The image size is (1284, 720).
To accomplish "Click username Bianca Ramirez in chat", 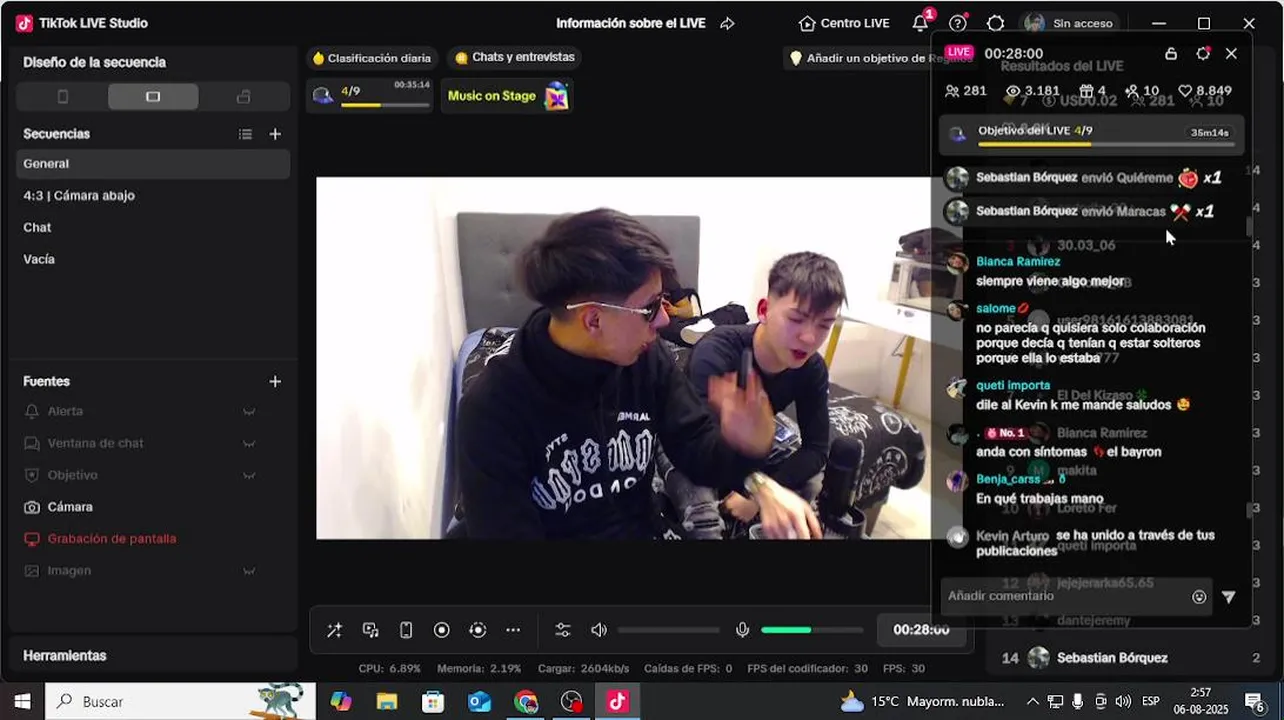I will pos(1018,262).
